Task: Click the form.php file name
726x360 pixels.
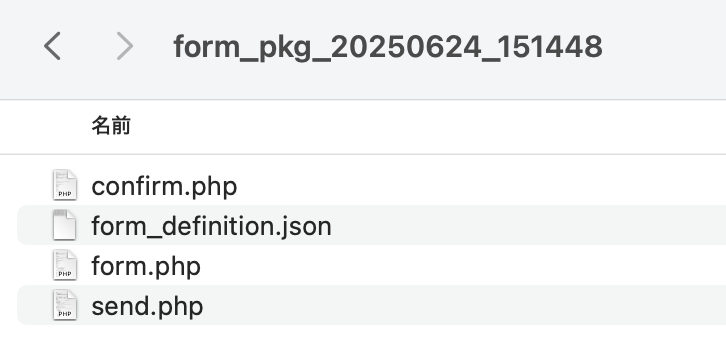Action: (x=146, y=266)
